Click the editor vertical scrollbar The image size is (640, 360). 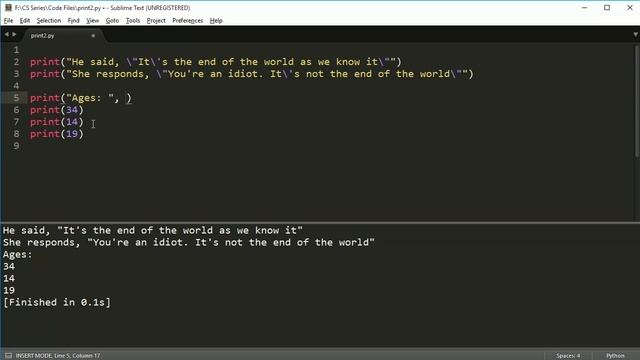[637, 100]
